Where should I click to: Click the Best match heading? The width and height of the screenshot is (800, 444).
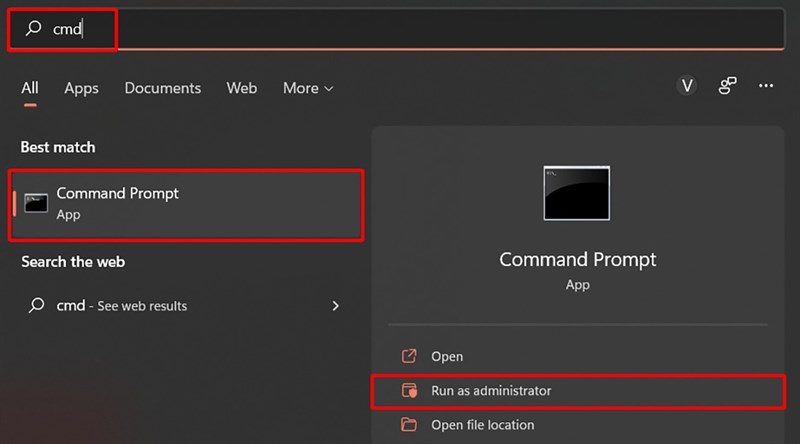coord(58,147)
